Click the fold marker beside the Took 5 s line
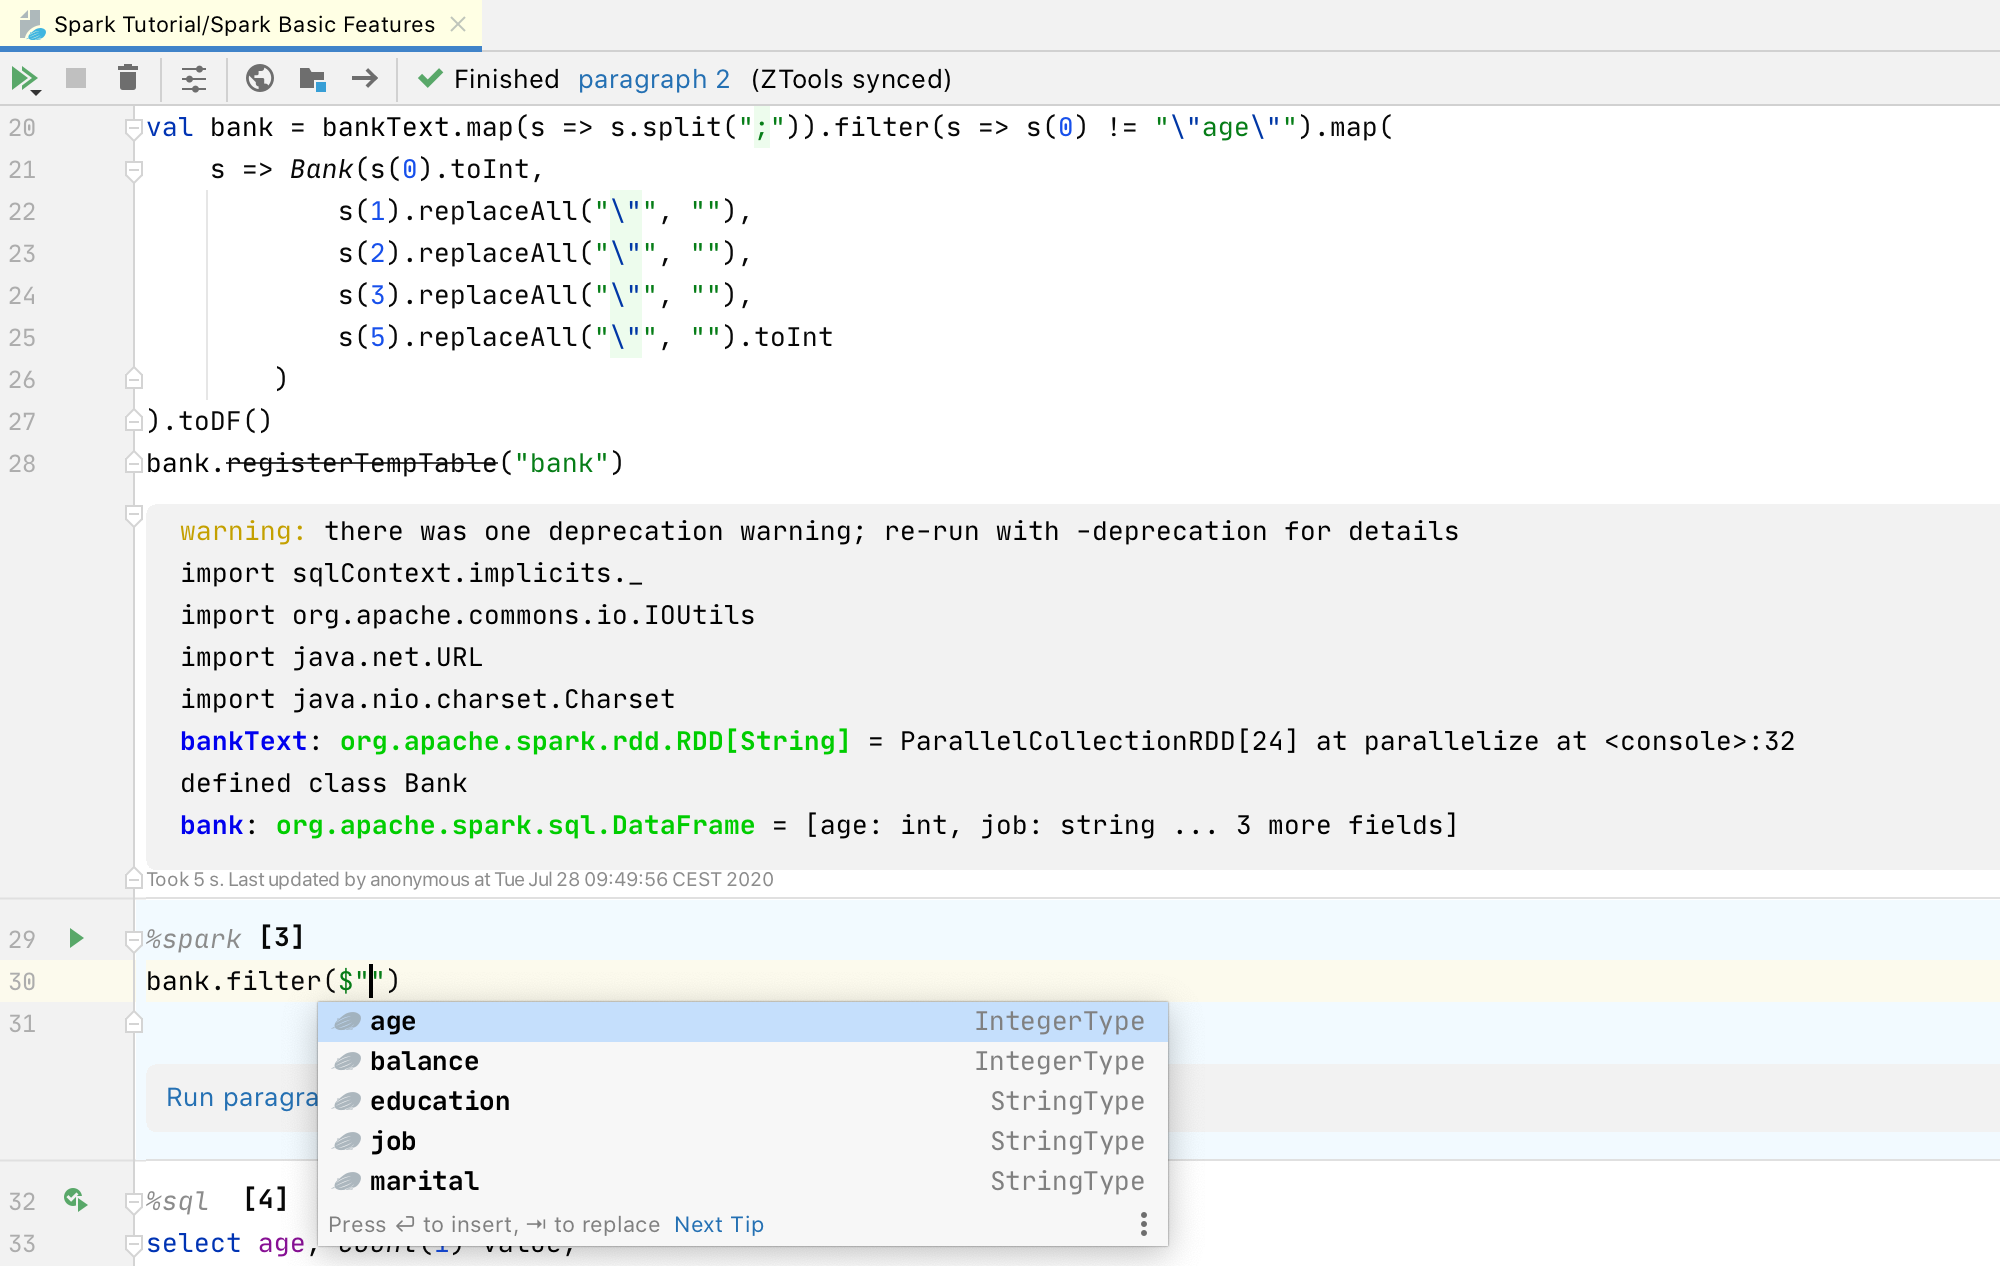 [x=134, y=879]
